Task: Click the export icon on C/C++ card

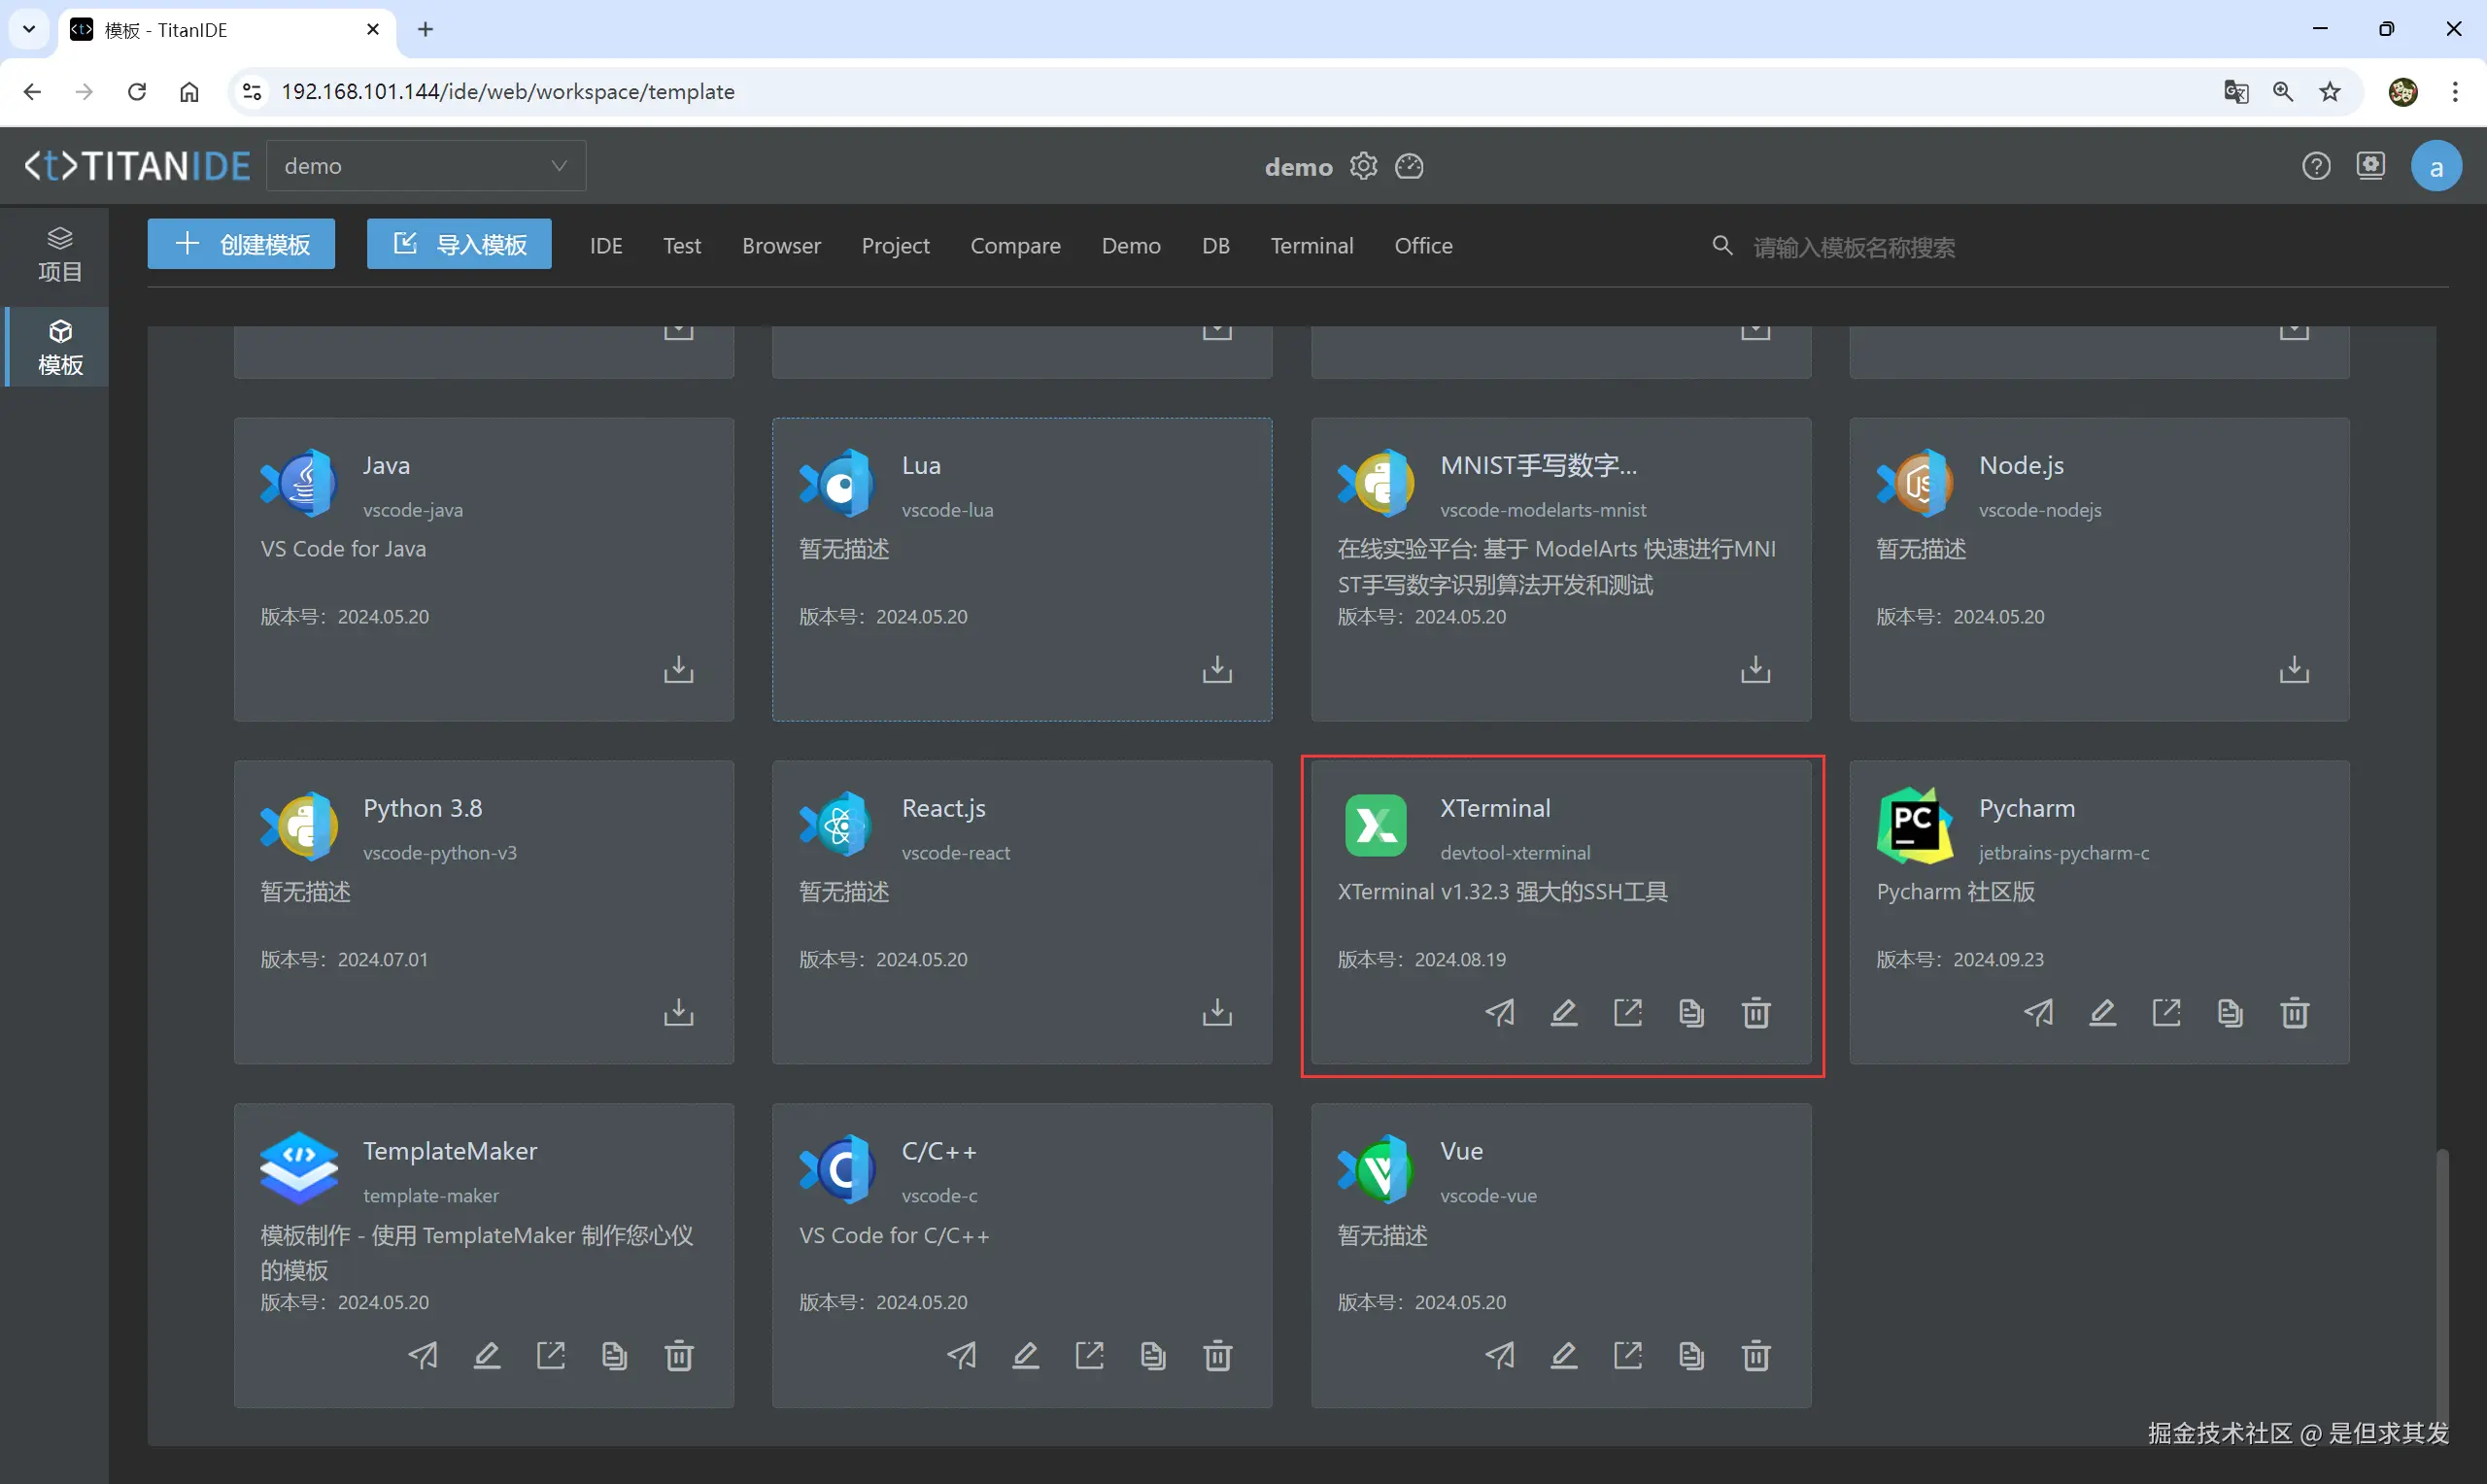Action: [x=1089, y=1356]
